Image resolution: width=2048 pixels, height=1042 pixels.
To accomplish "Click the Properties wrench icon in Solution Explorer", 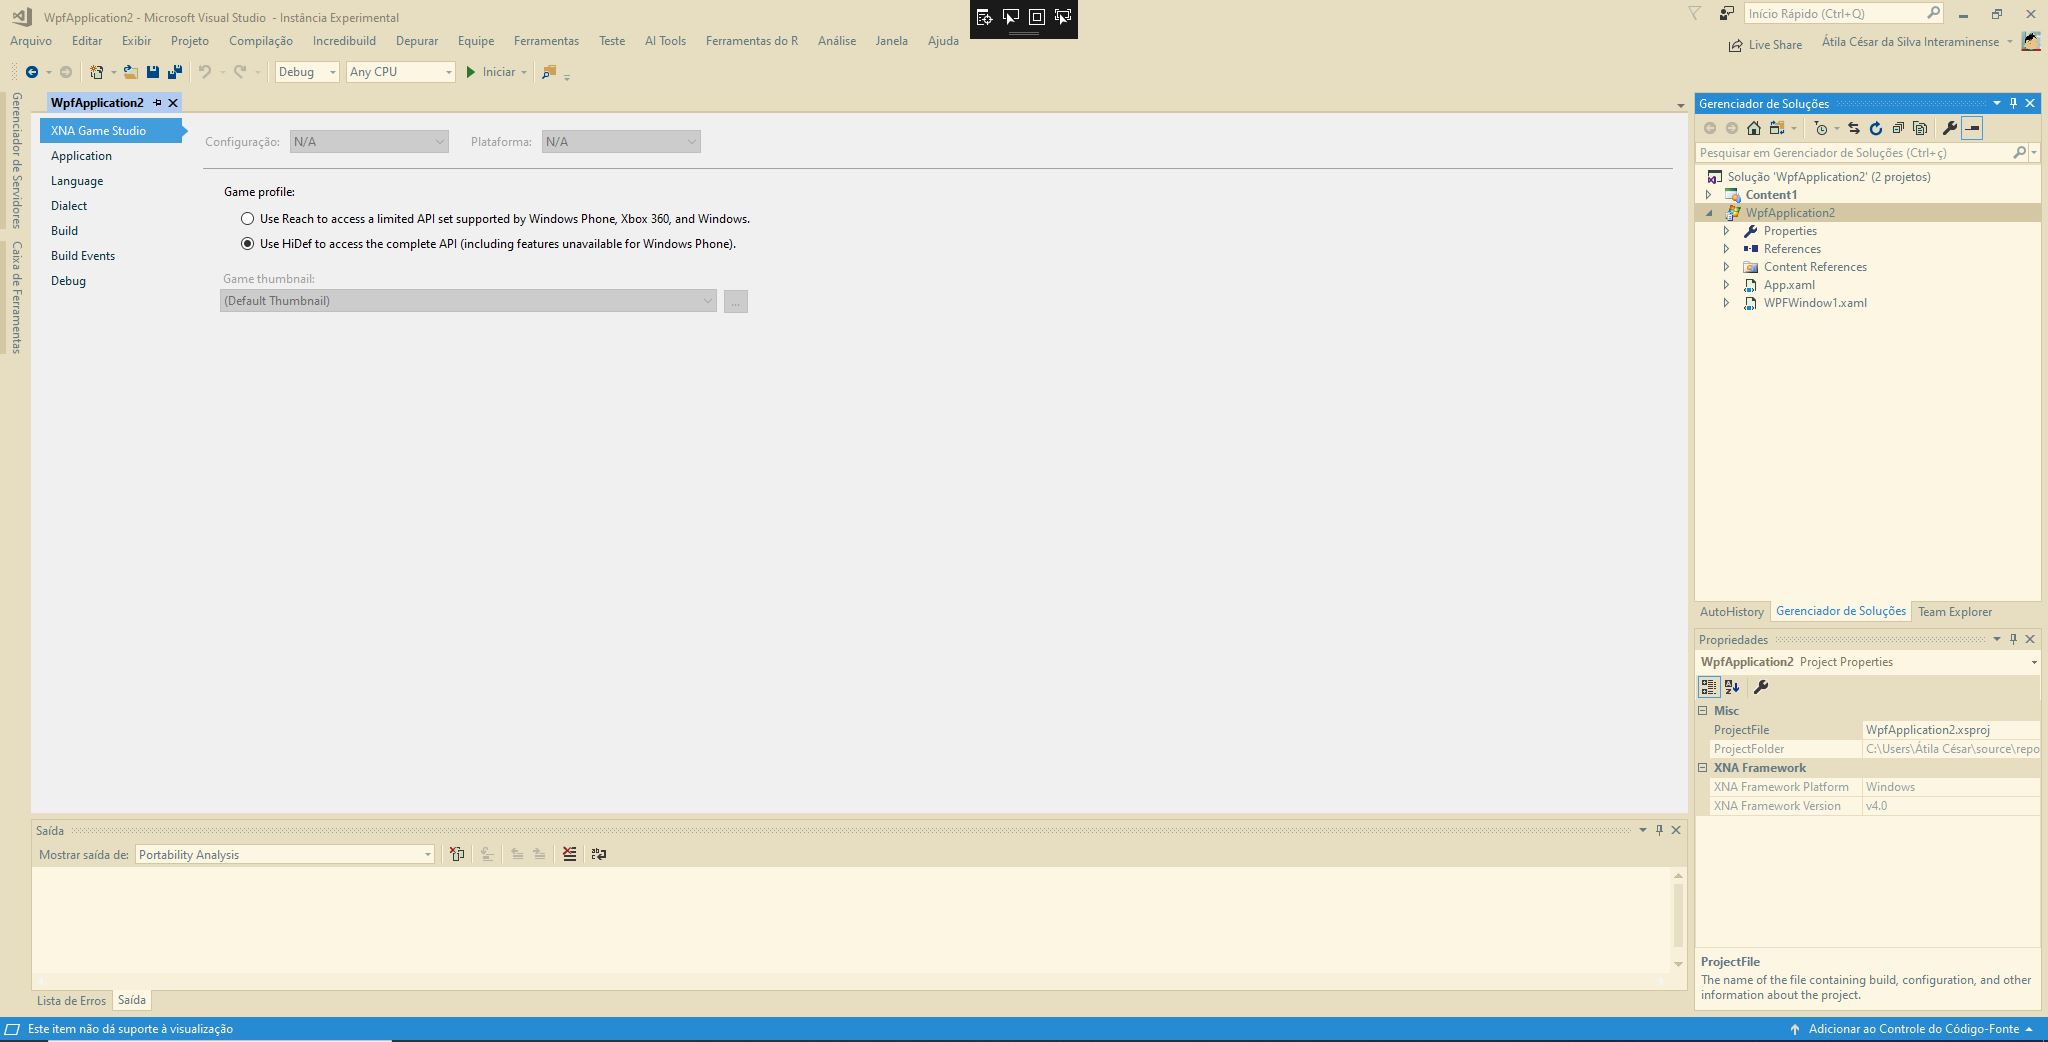I will click(1950, 128).
